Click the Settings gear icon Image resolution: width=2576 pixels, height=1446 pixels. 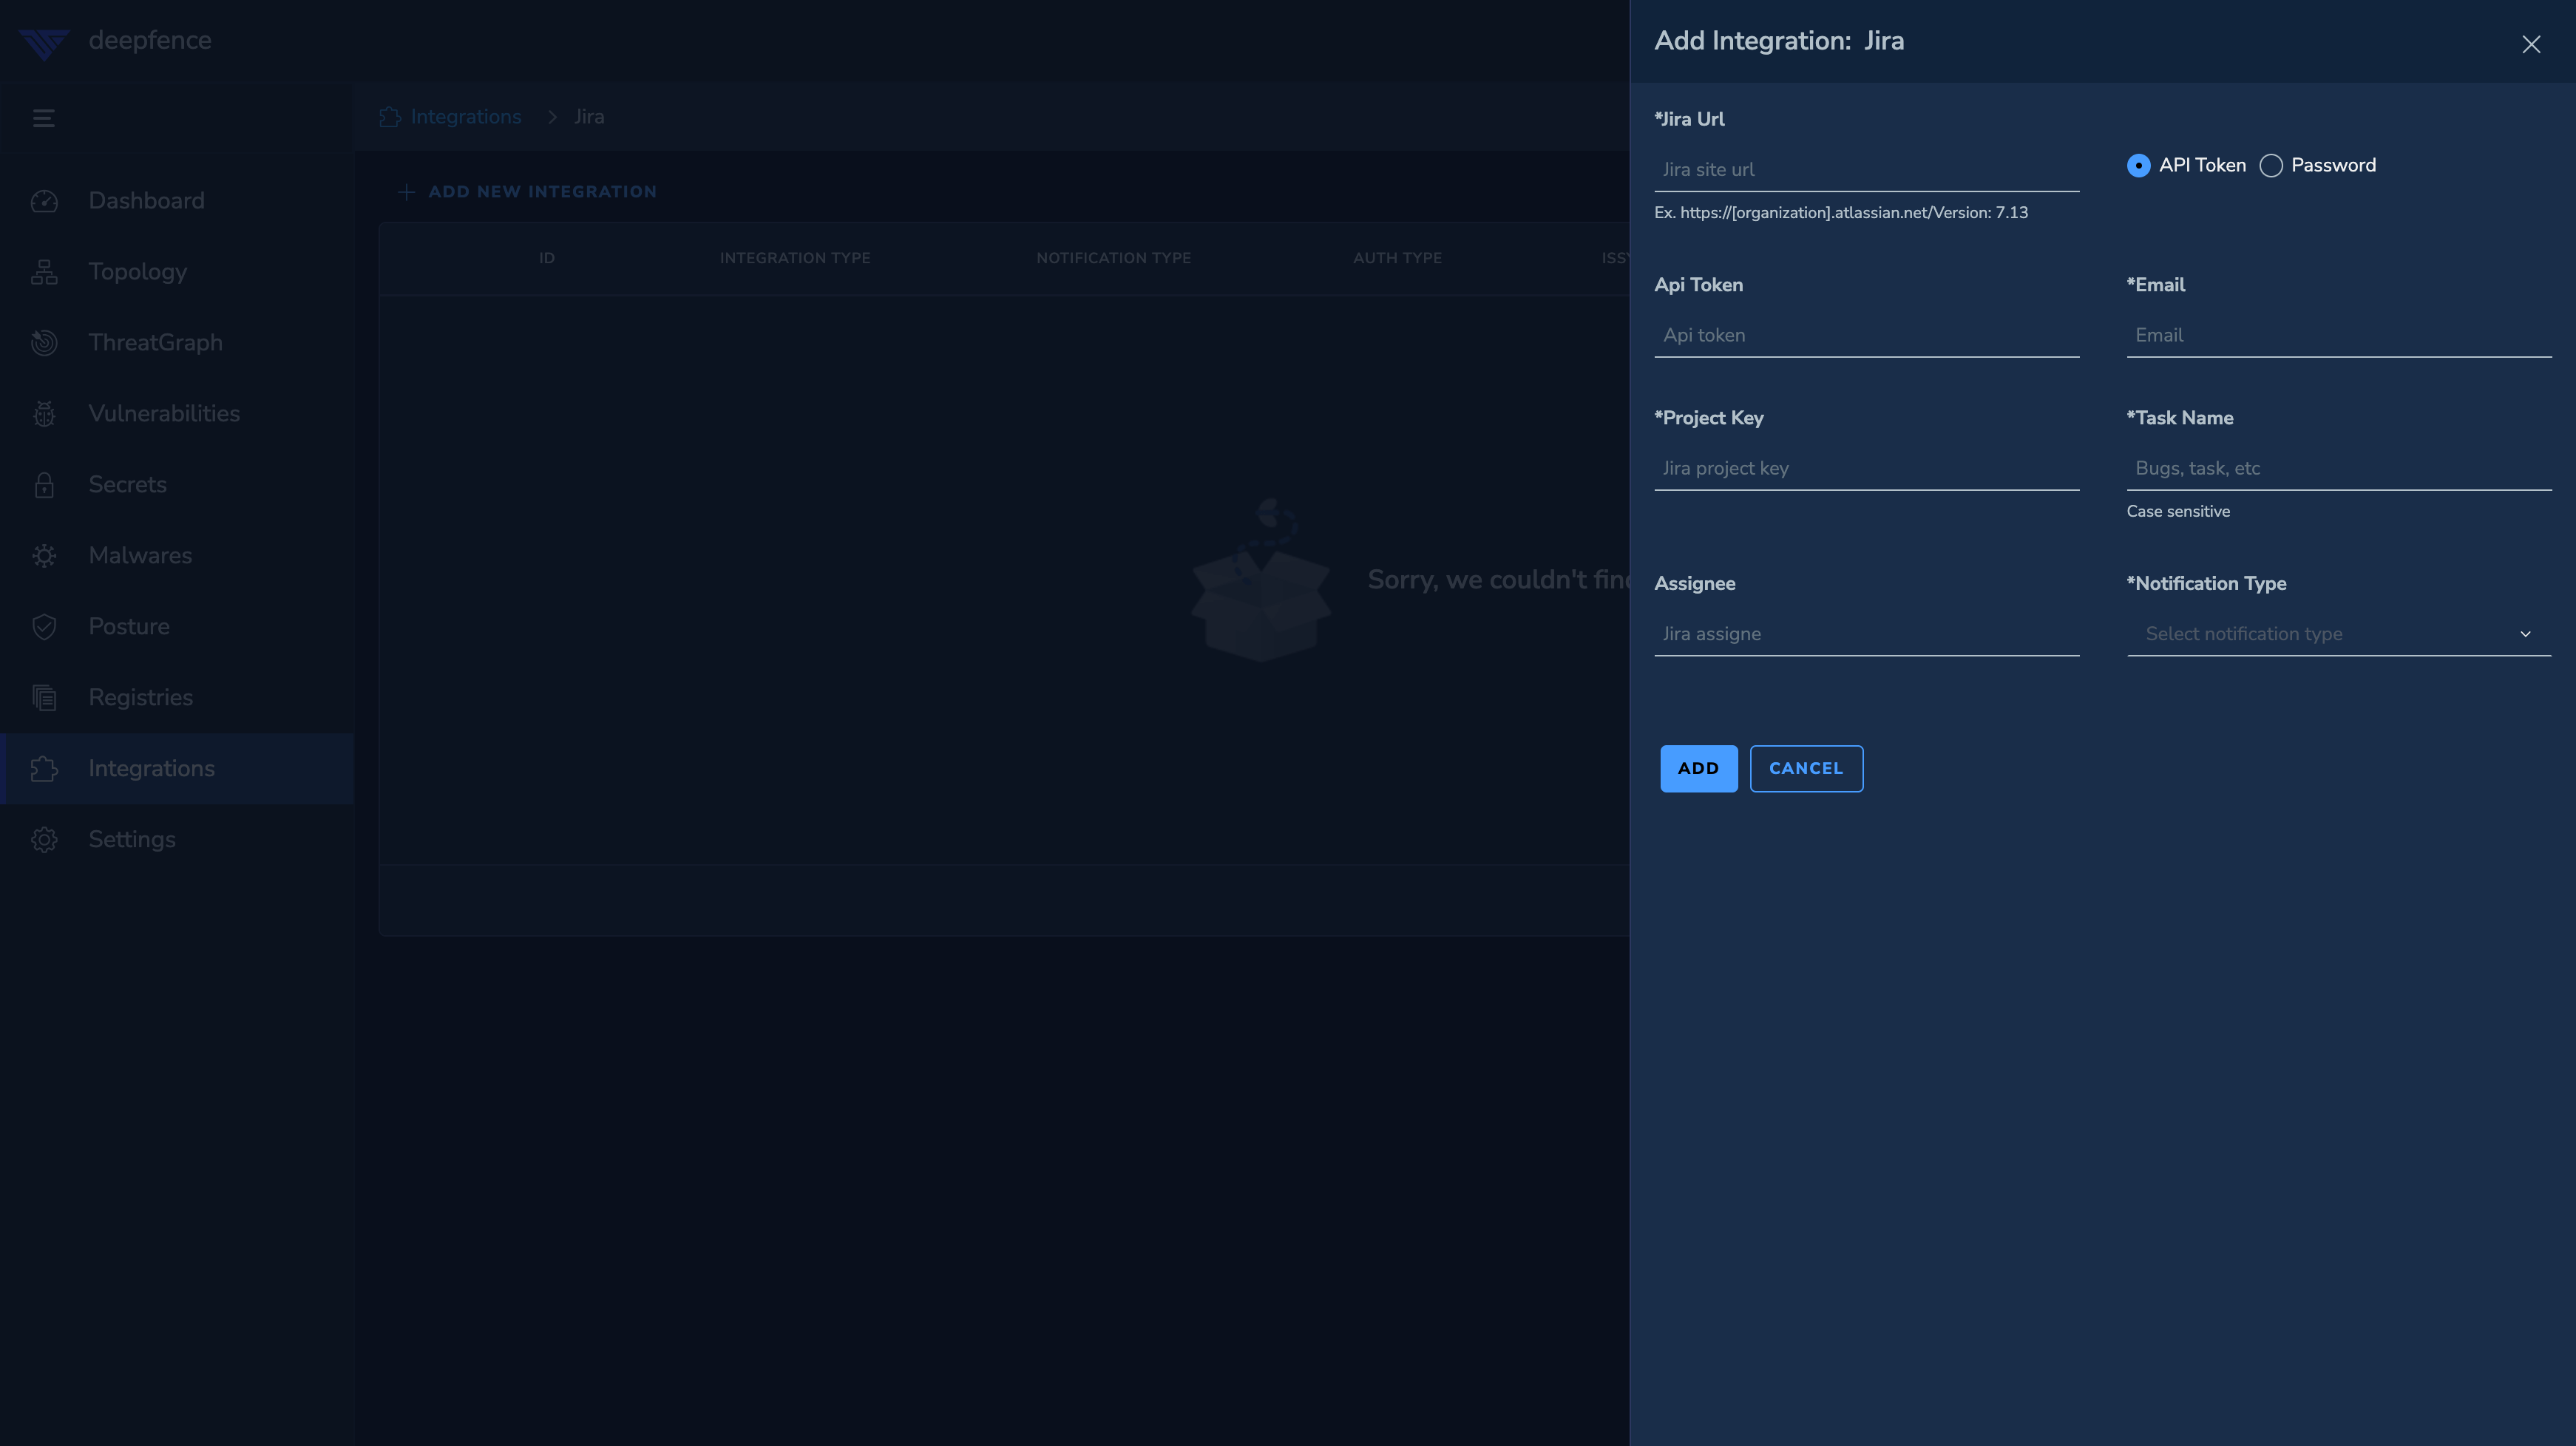[44, 840]
